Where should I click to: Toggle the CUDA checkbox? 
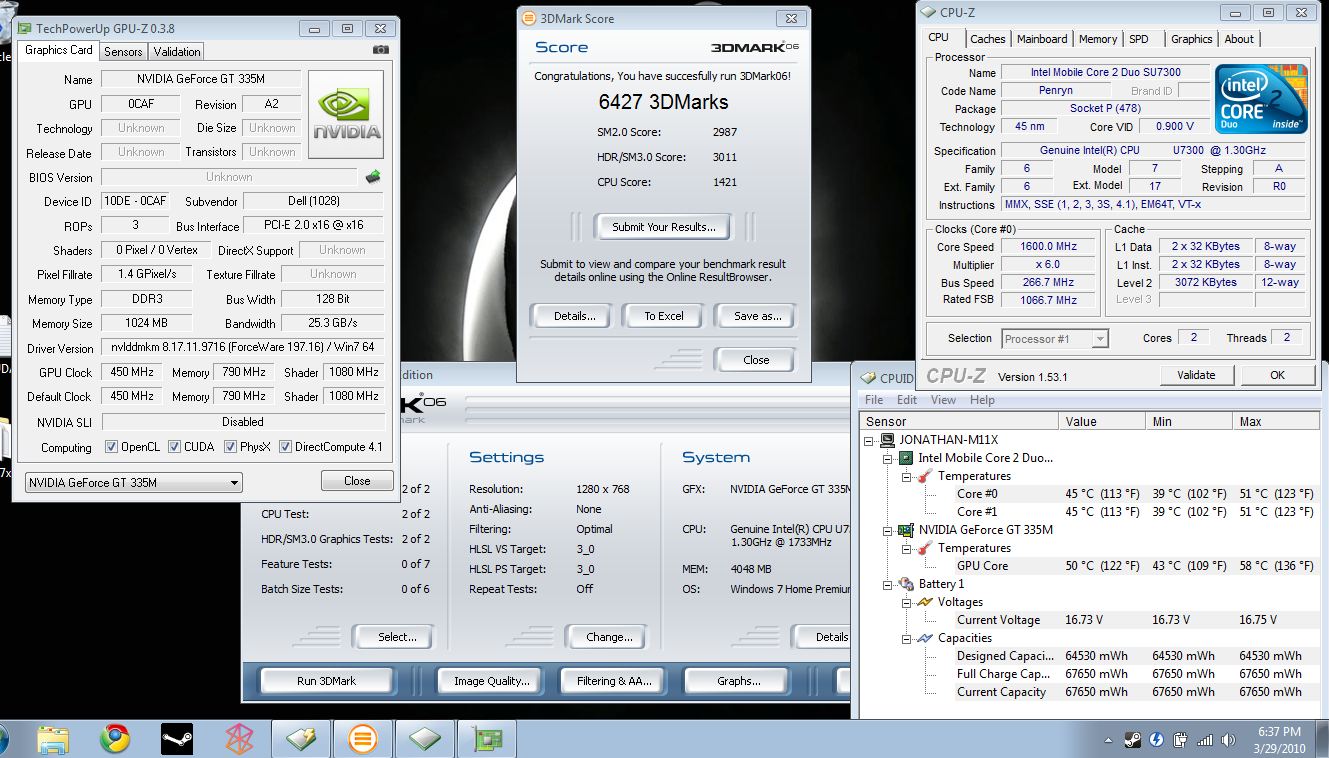tap(174, 447)
